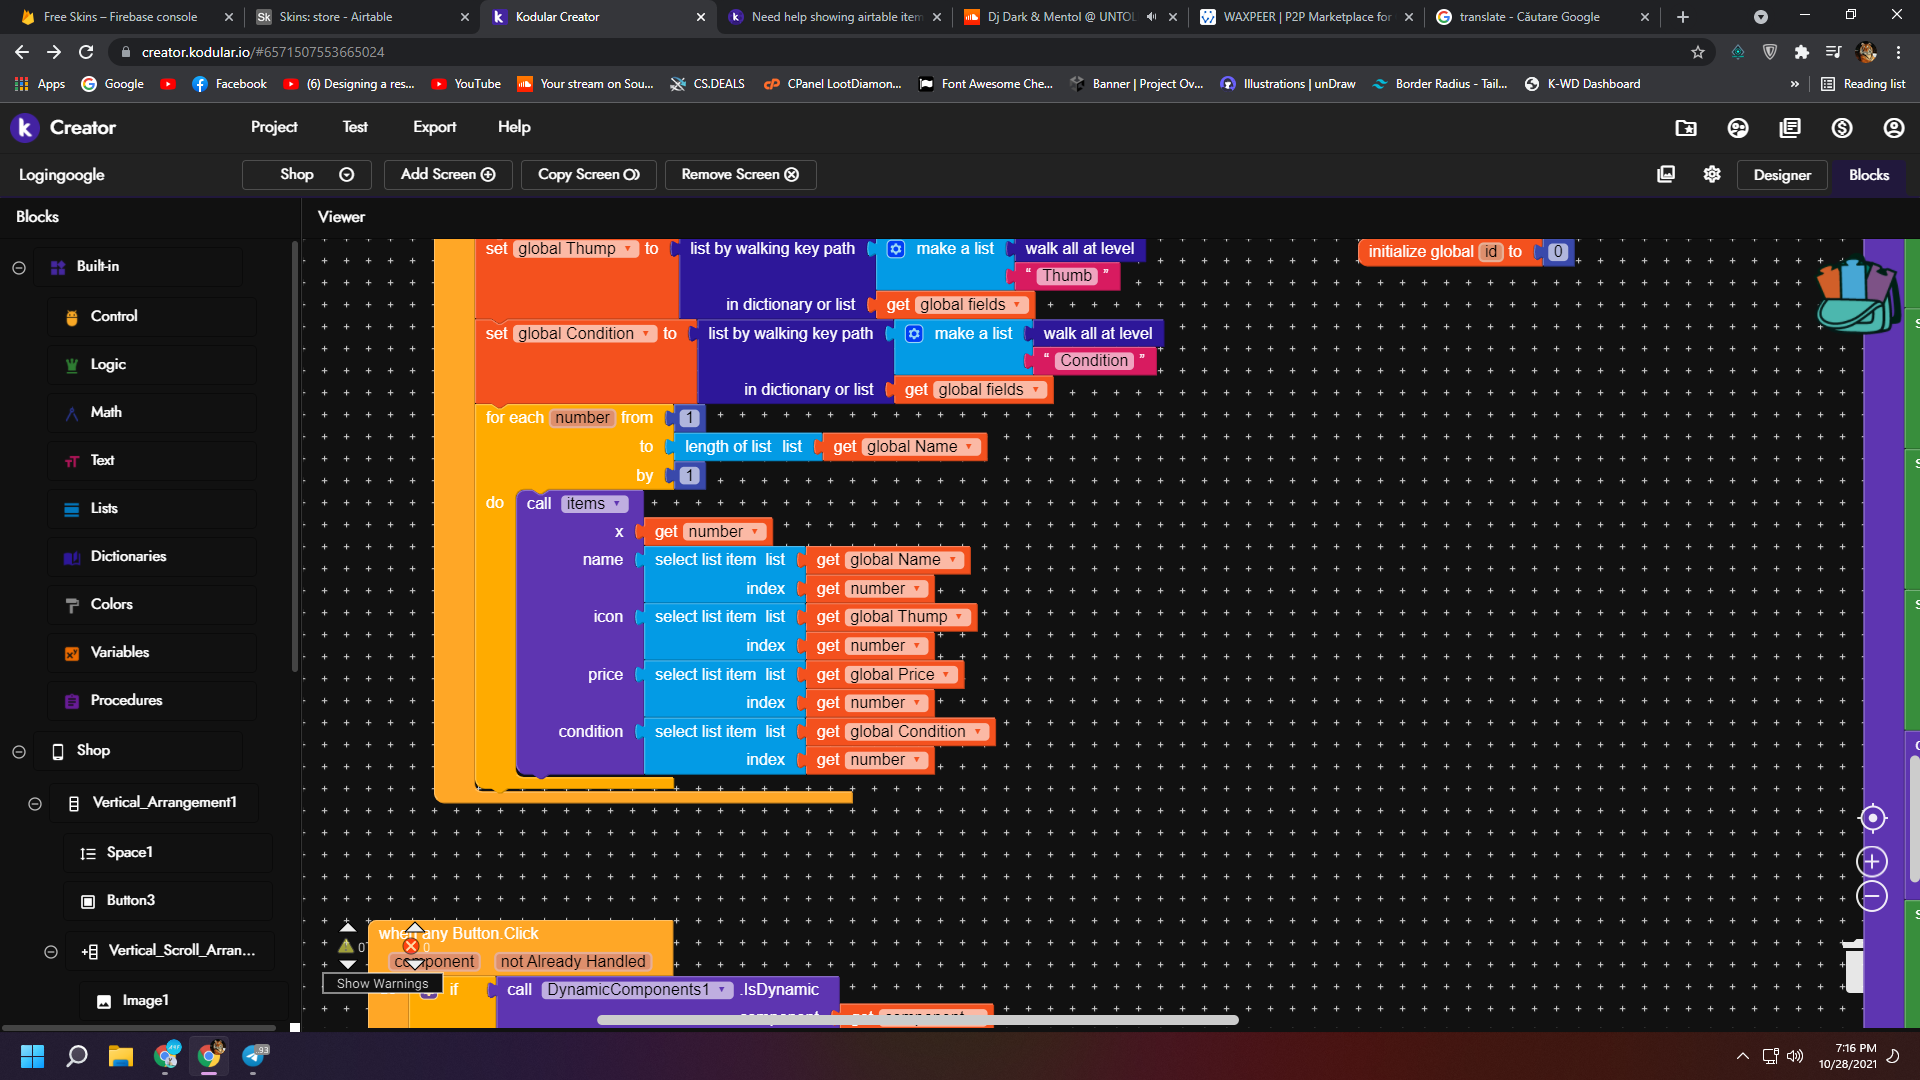Open the settings gear in the screen toolbar
This screenshot has height=1080, width=1920.
pos(1712,174)
